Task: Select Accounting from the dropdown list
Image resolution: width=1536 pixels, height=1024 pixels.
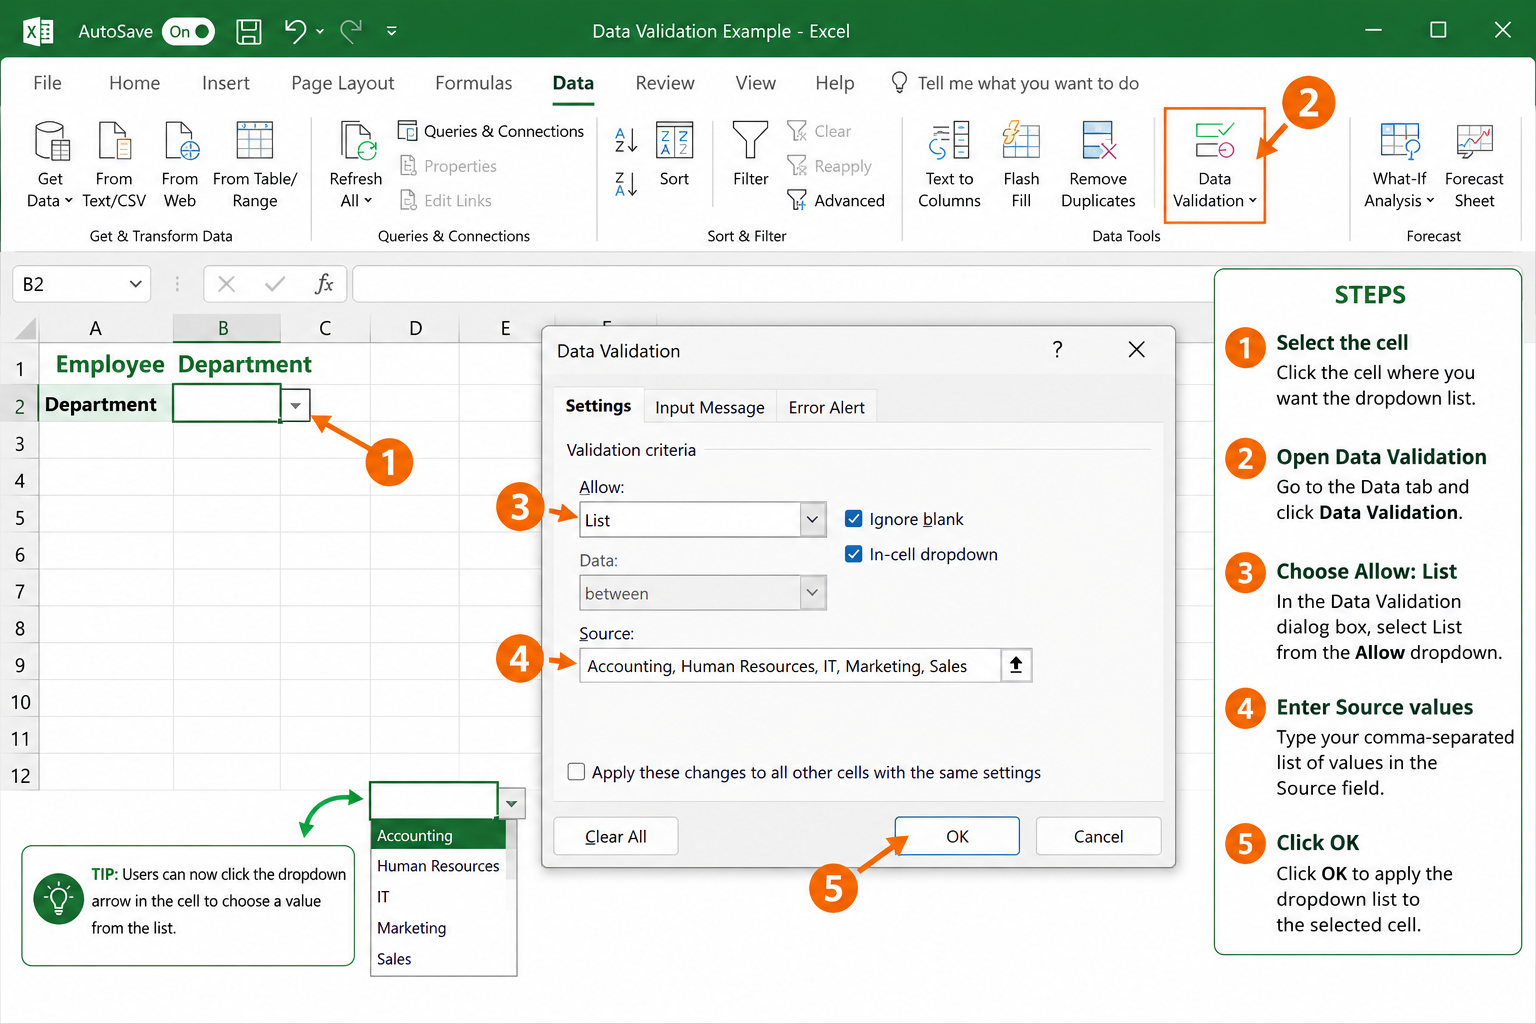Action: coord(438,835)
